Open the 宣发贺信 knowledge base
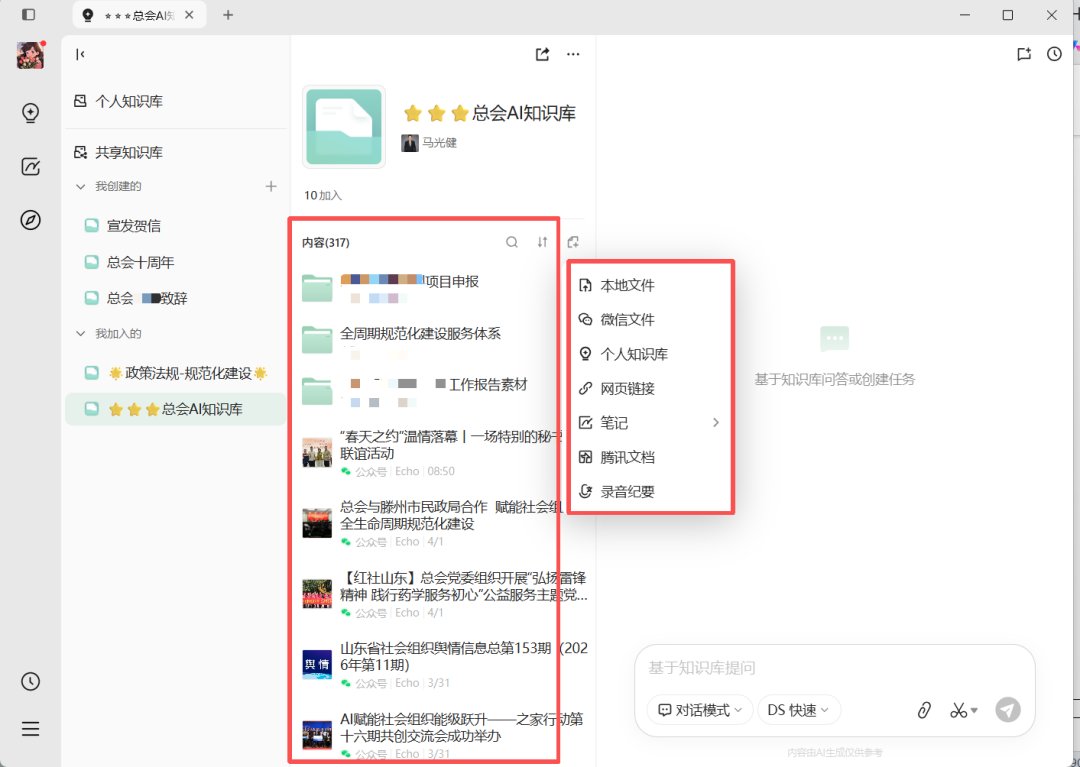 [176, 226]
